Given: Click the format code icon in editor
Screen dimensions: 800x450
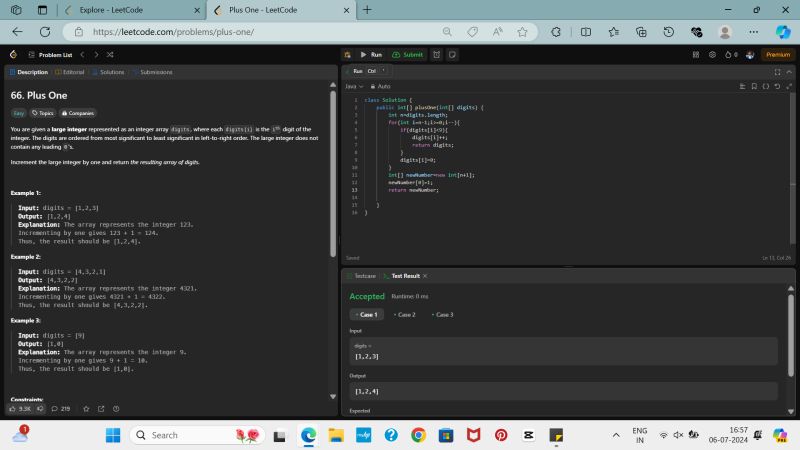Looking at the screenshot, I should pos(742,86).
